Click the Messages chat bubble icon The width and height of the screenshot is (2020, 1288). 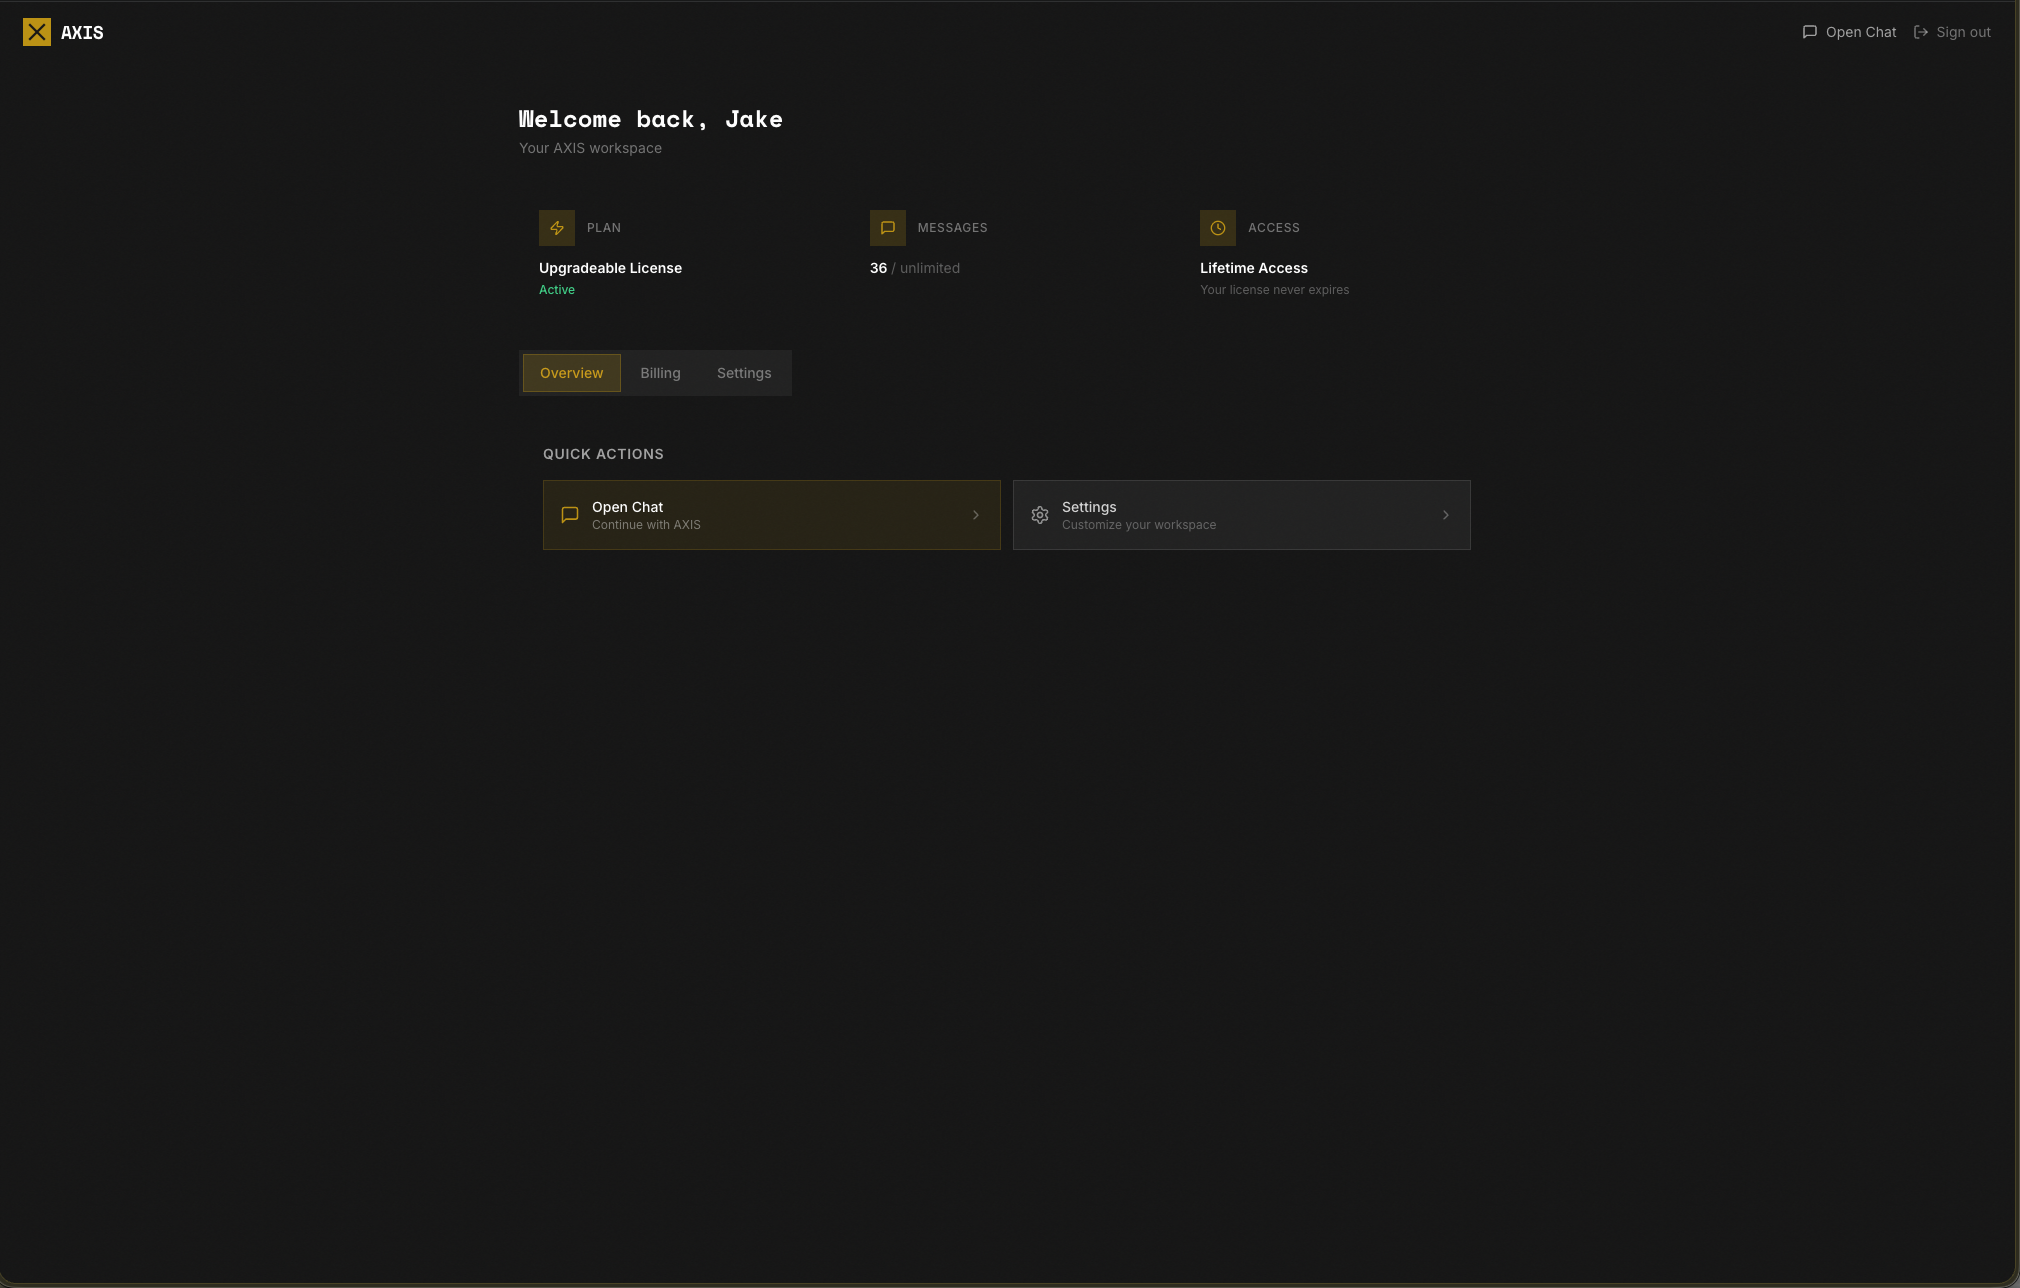[887, 228]
